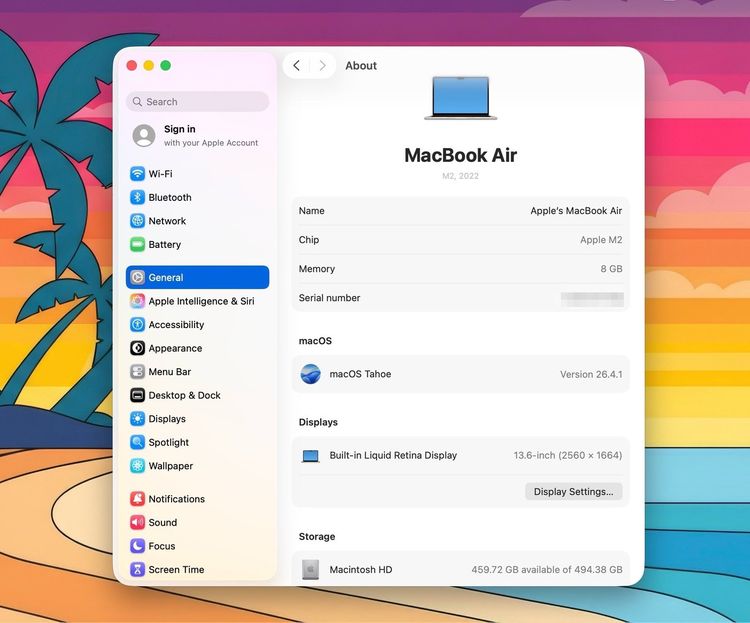The height and width of the screenshot is (623, 750).
Task: Open the Desktop & Dock icon
Action: 137,395
